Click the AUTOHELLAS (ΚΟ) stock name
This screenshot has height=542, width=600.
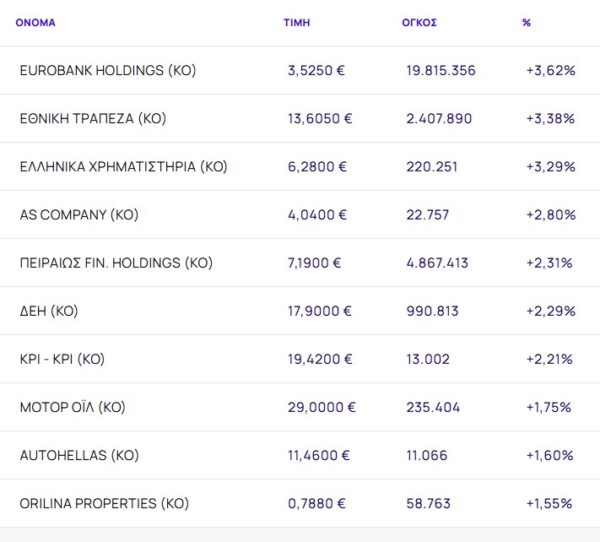tap(79, 455)
